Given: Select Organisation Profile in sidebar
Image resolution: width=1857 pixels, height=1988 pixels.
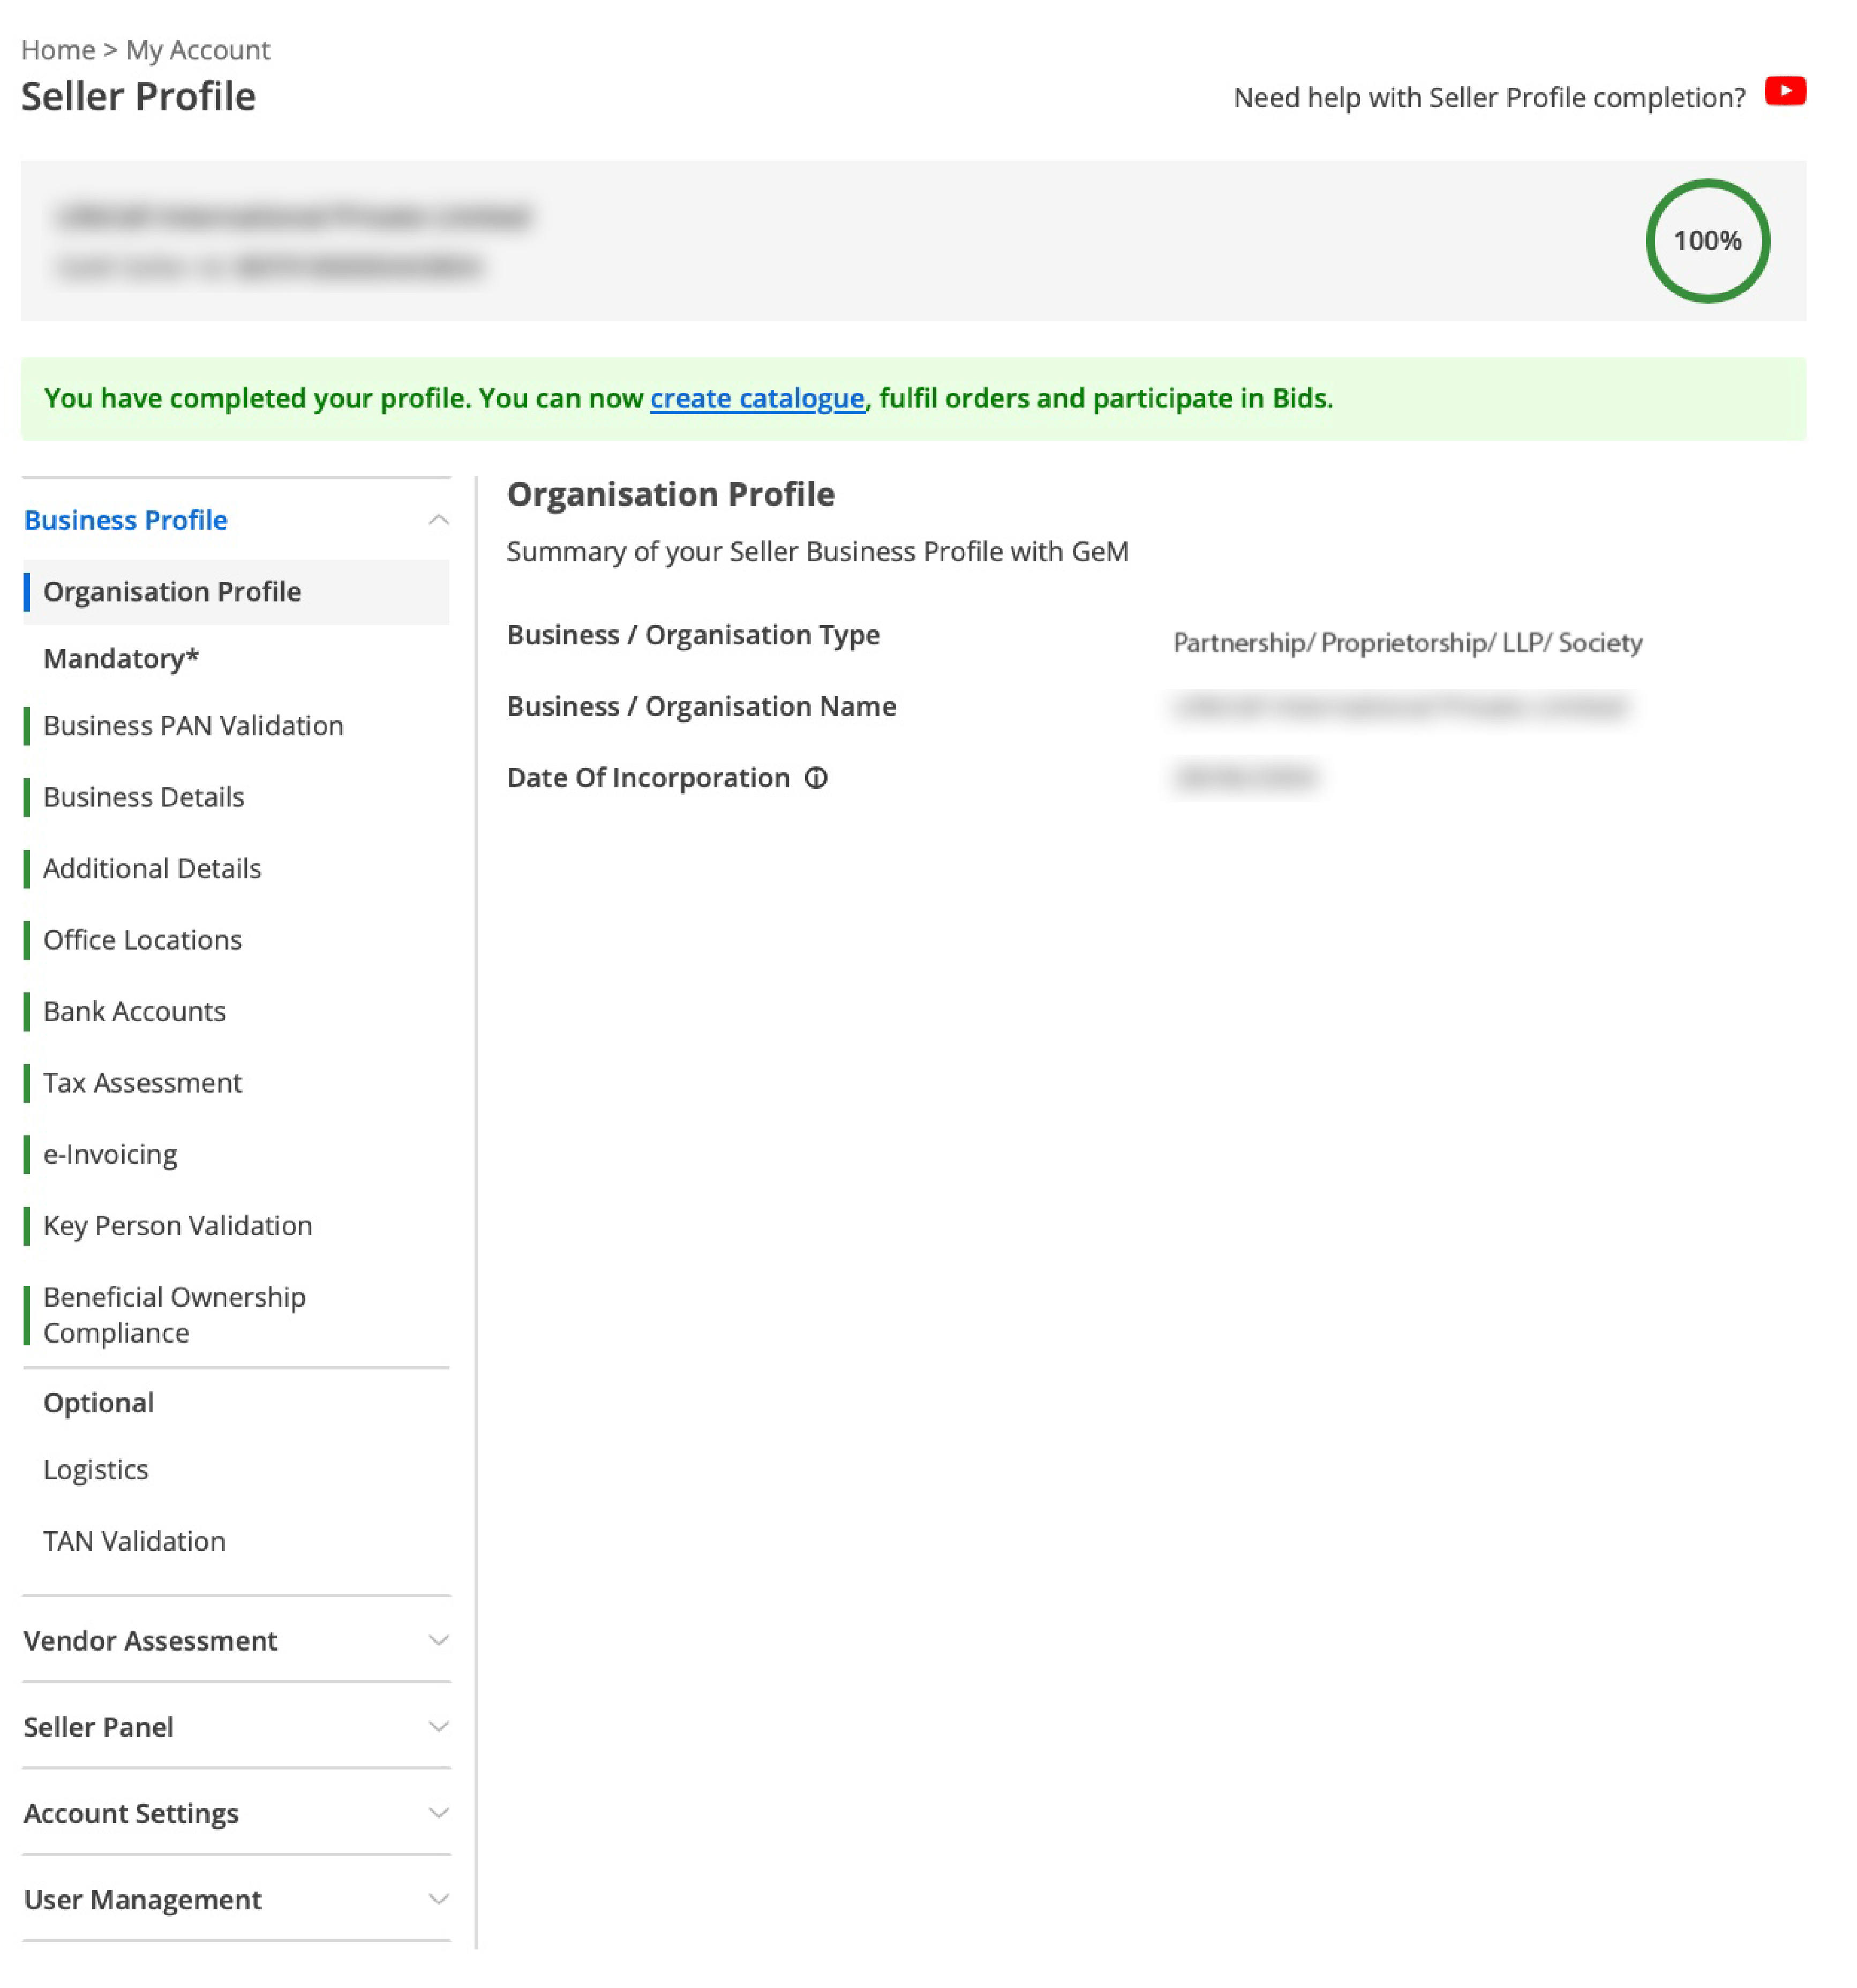Looking at the screenshot, I should (236, 592).
